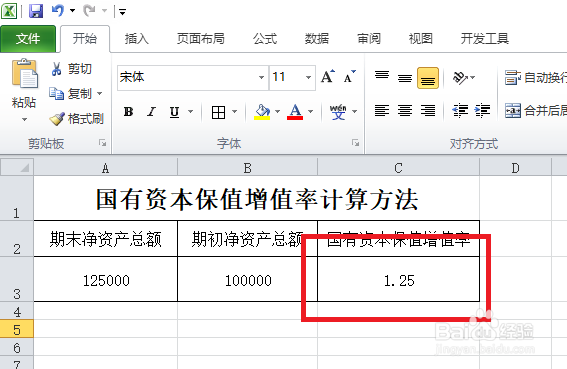Image resolution: width=567 pixels, height=369 pixels.
Task: Click the 格式刷 (Format Painter) button
Action: pyautogui.click(x=77, y=118)
